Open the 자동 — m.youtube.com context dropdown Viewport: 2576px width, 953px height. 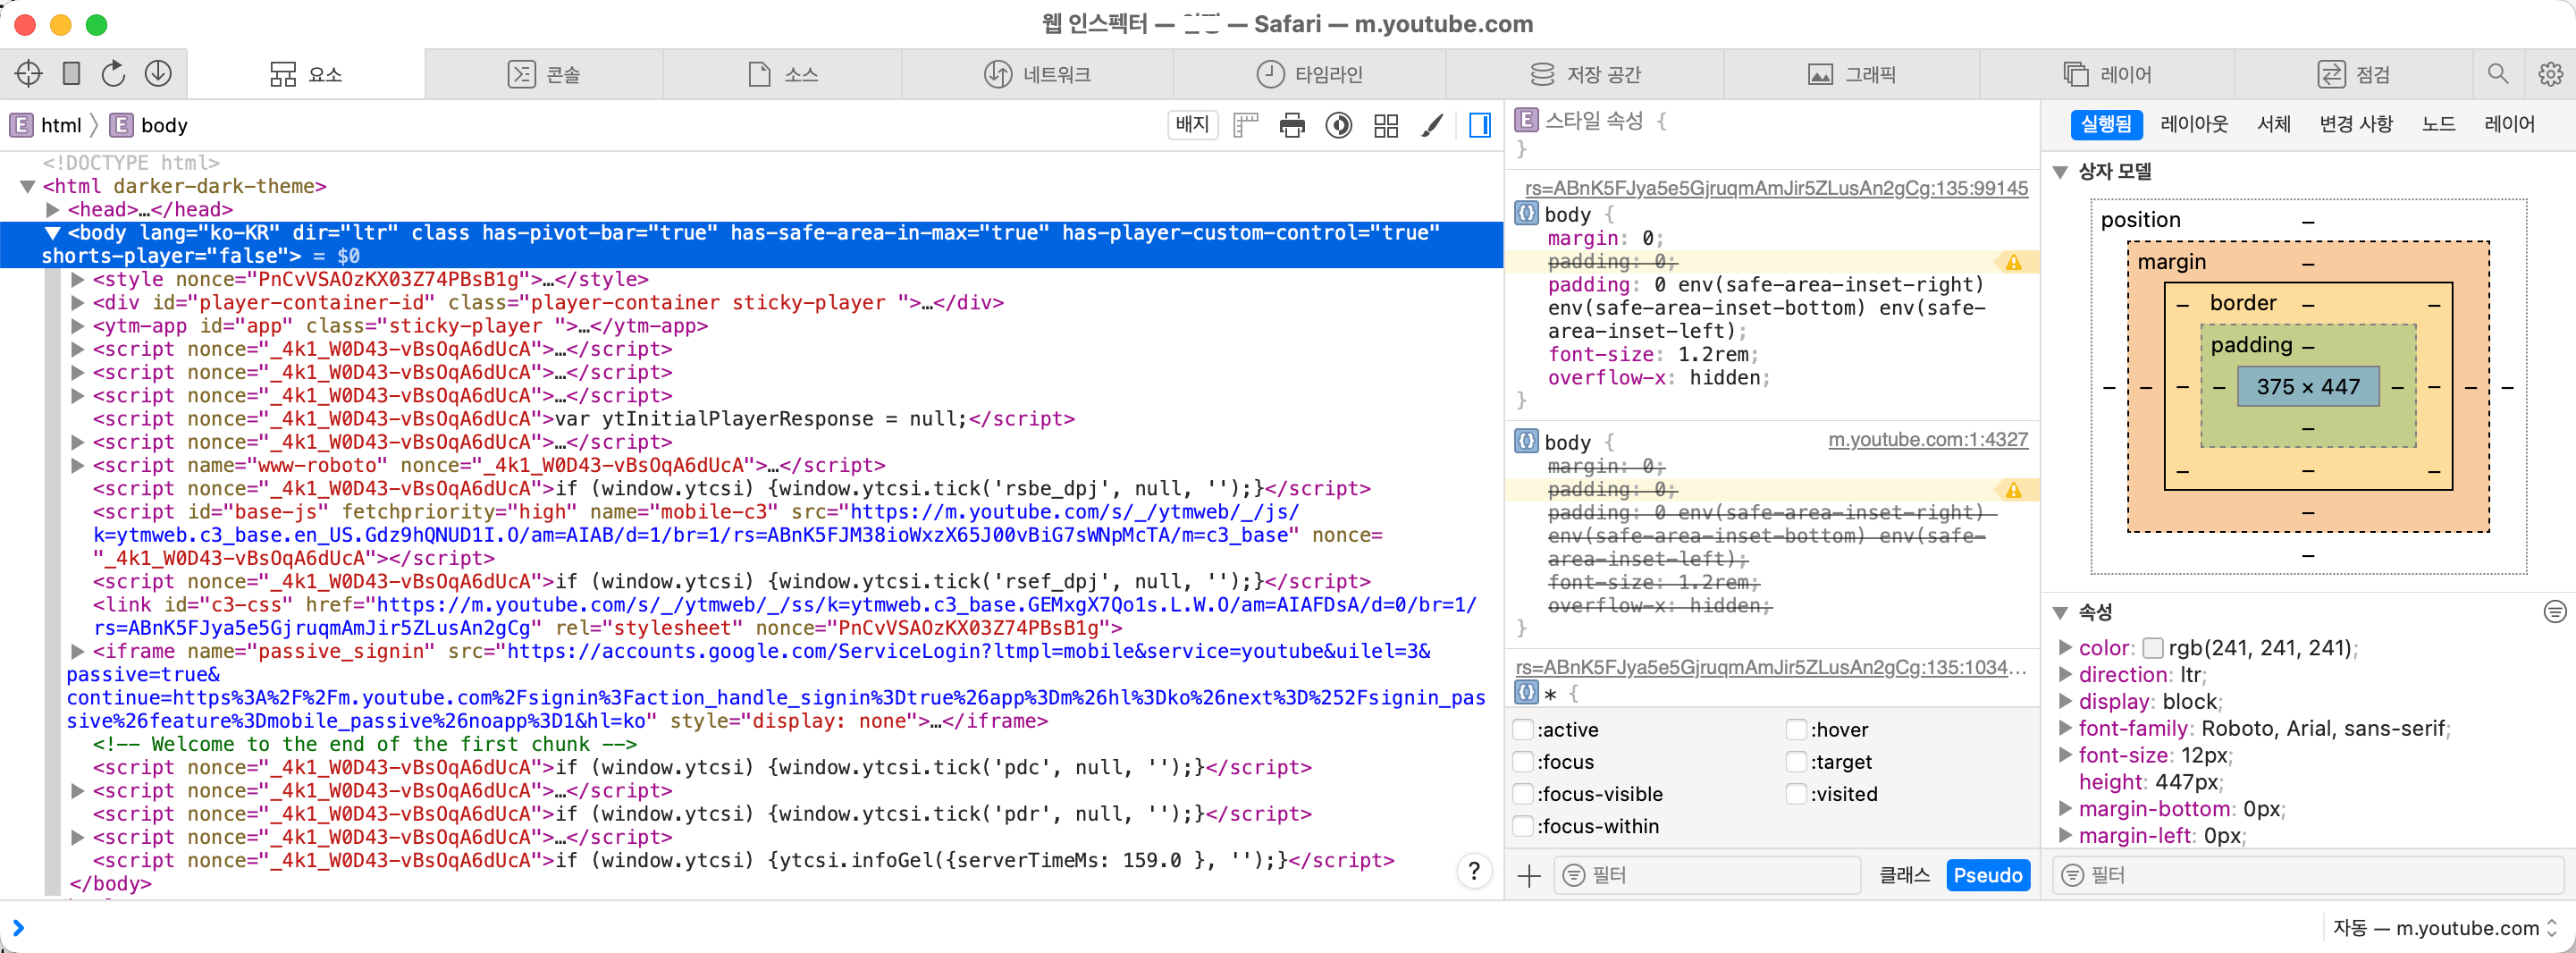click(x=2446, y=928)
